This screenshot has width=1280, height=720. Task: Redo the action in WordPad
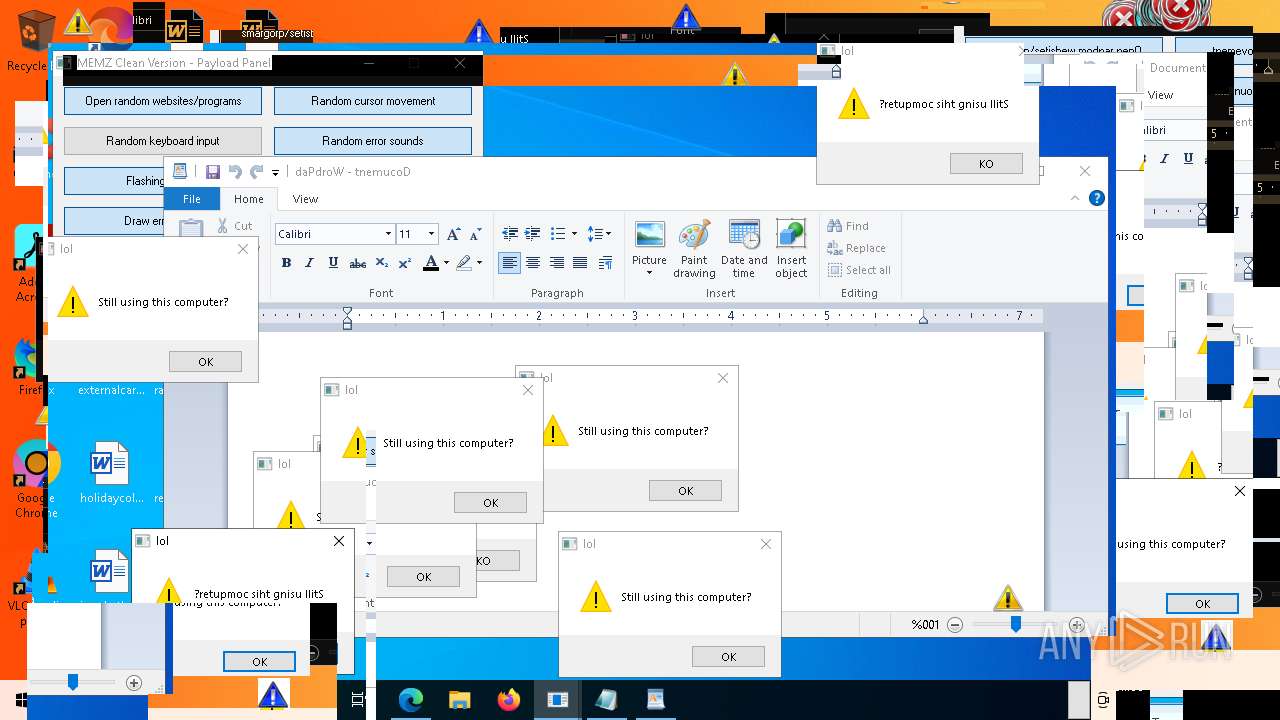point(257,172)
